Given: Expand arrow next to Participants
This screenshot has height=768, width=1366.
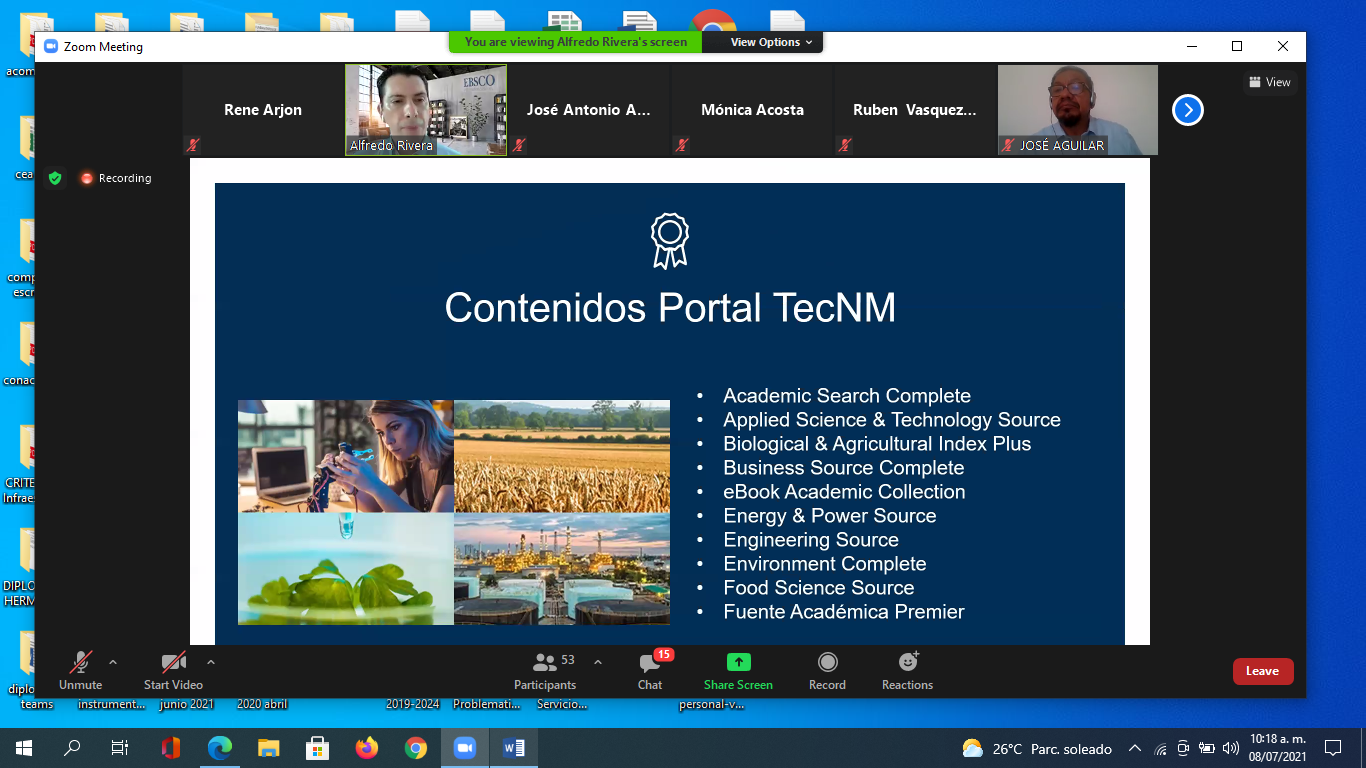Looking at the screenshot, I should click(598, 662).
